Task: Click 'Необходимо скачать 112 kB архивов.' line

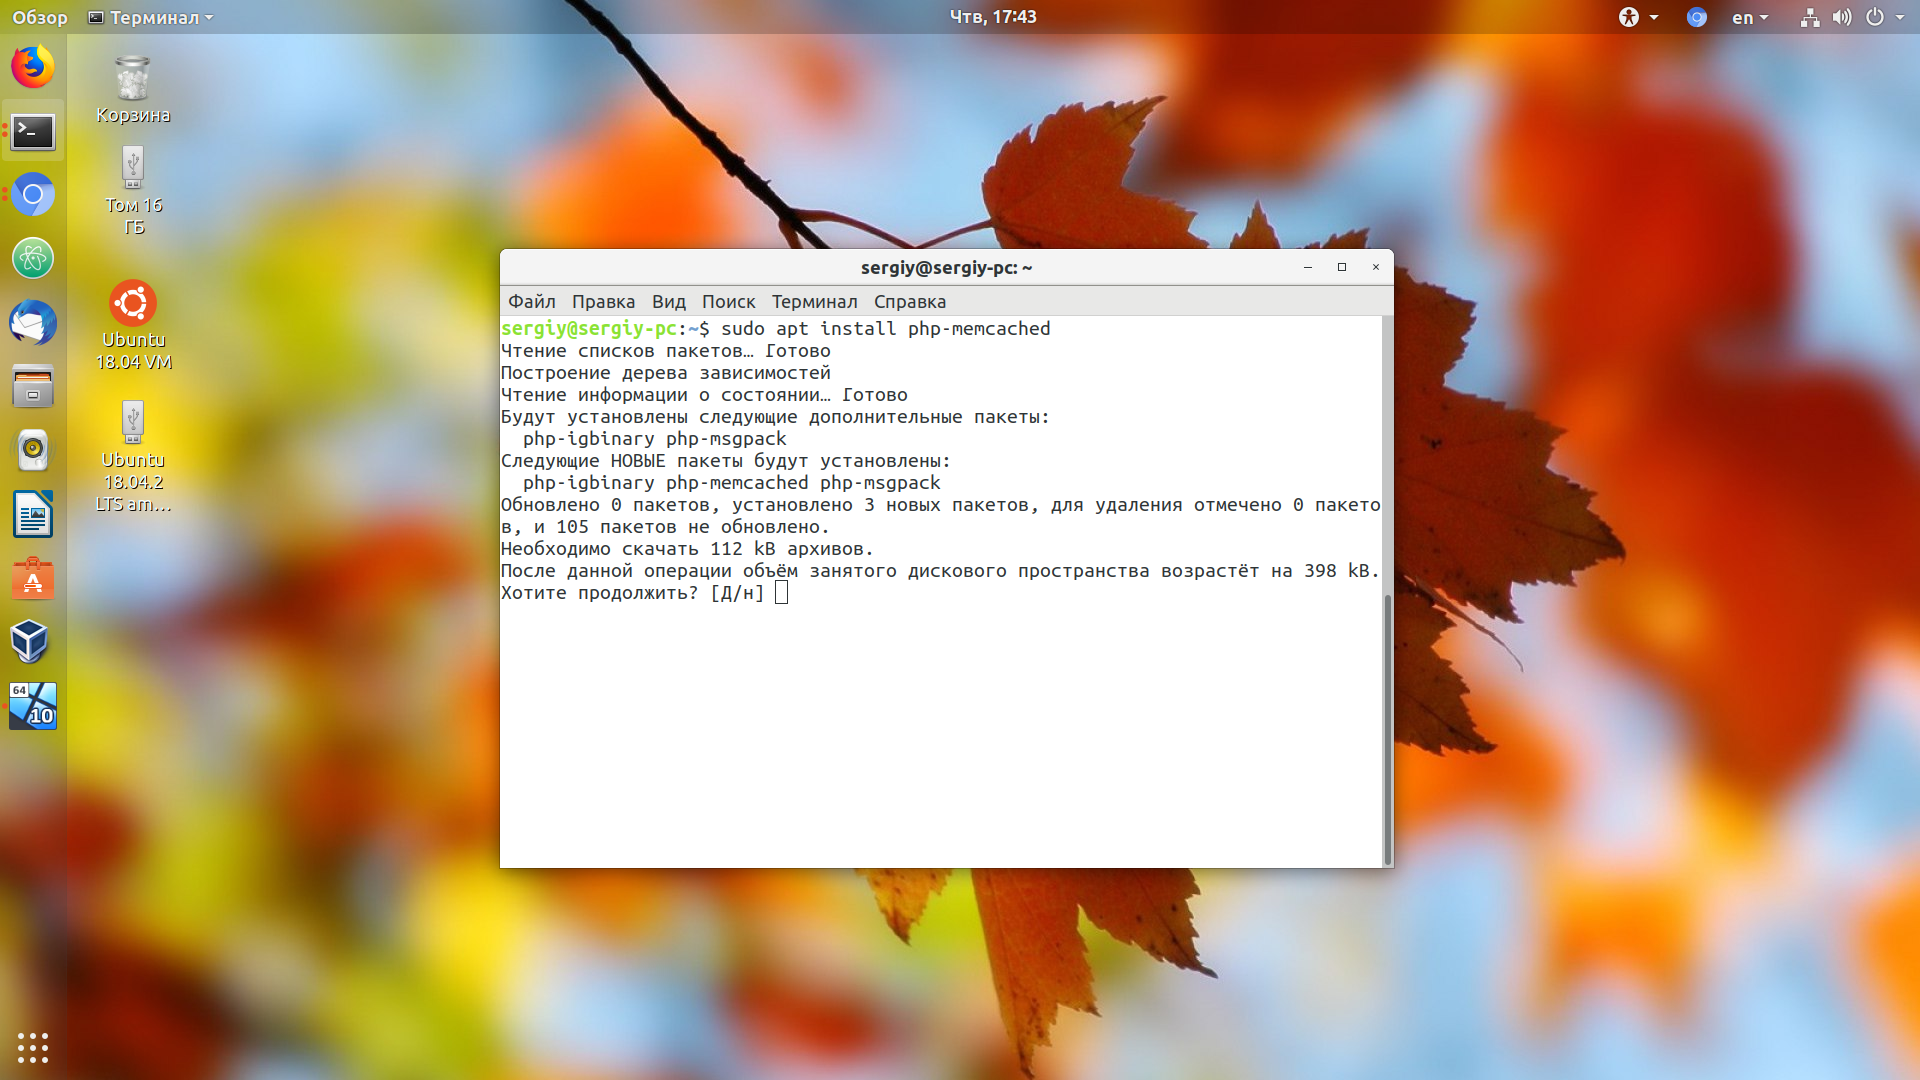Action: pos(687,548)
